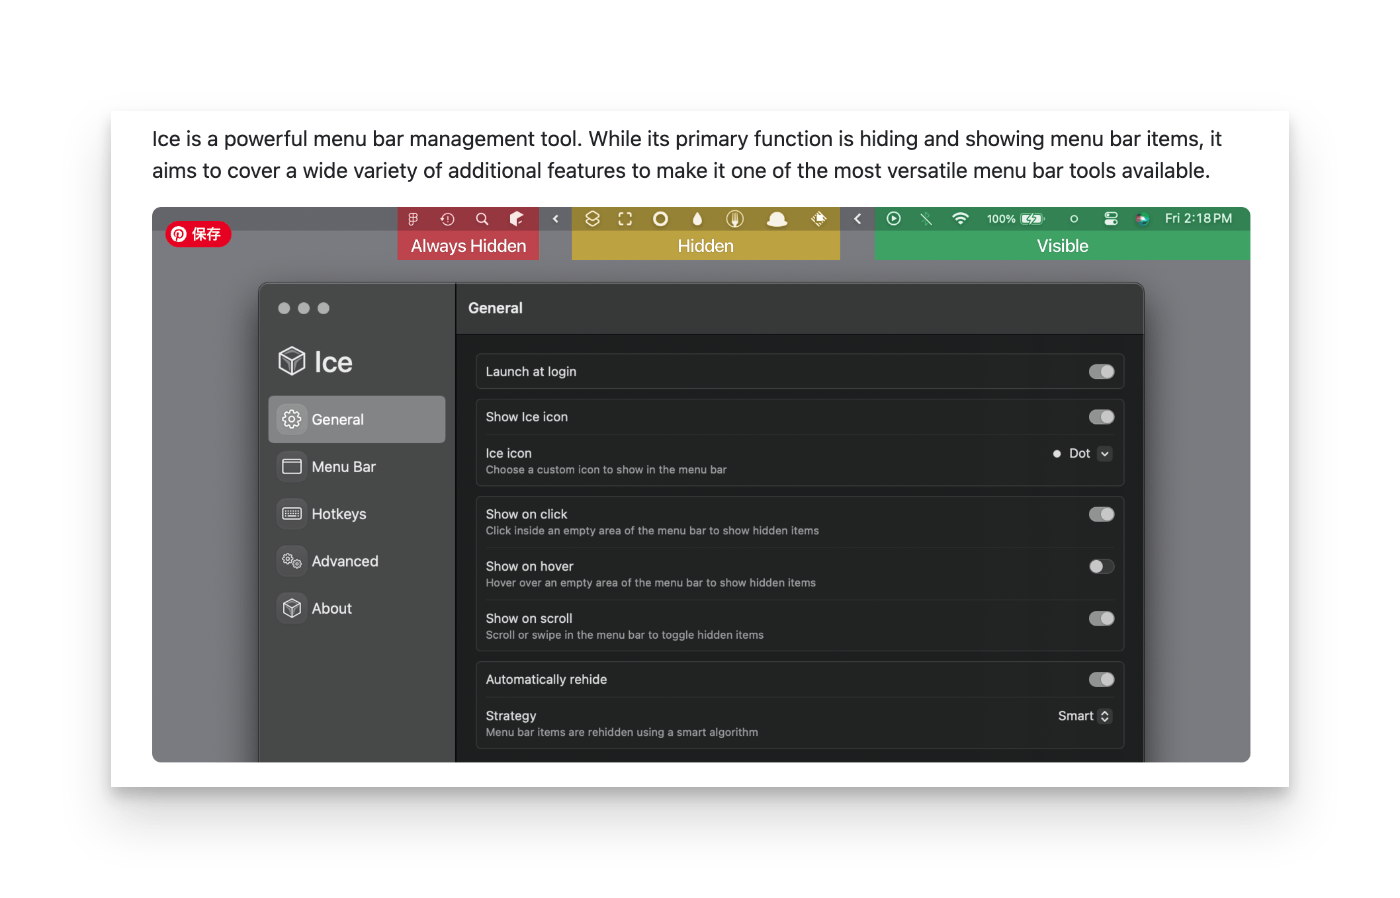This screenshot has width=1400, height=898.
Task: Toggle the Show Ice icon switch
Action: point(1102,417)
